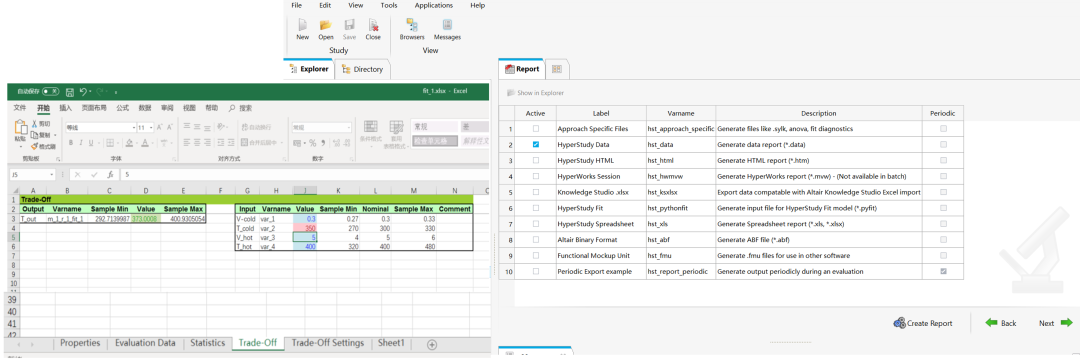Open HyperStudy Tools menu
The height and width of the screenshot is (363, 1080).
tap(389, 5)
